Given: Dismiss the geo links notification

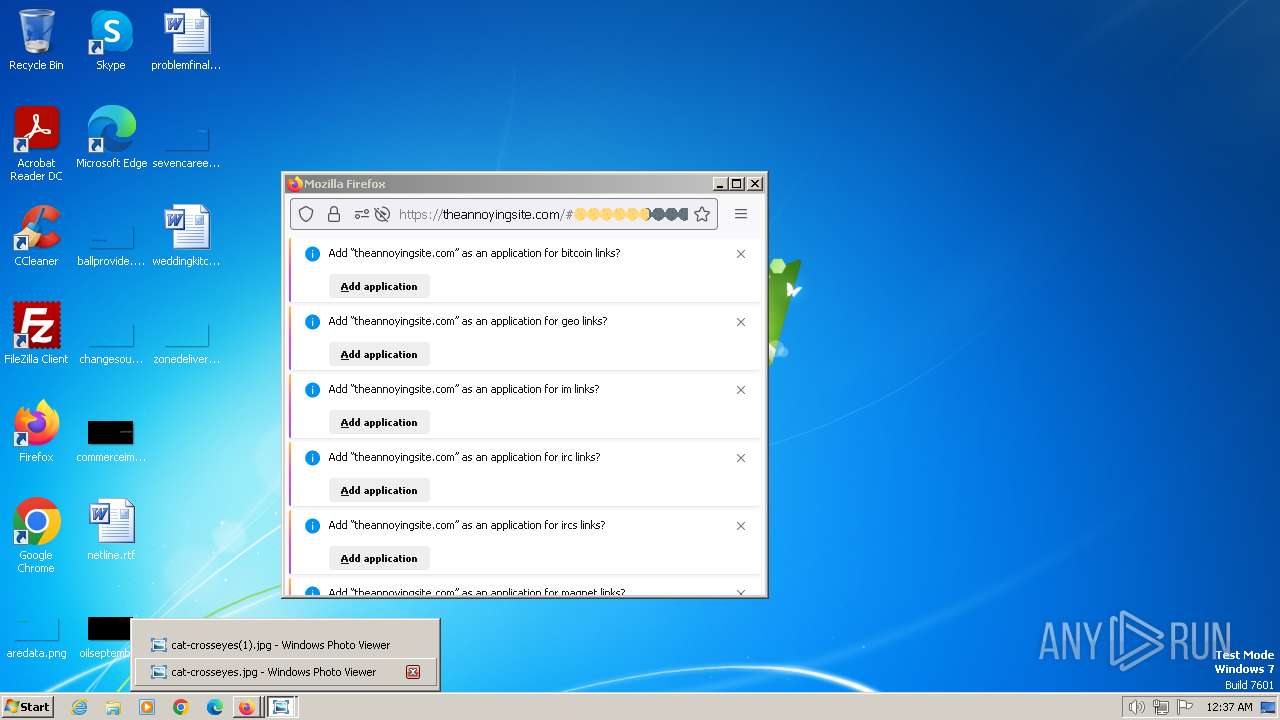Looking at the screenshot, I should pos(741,322).
